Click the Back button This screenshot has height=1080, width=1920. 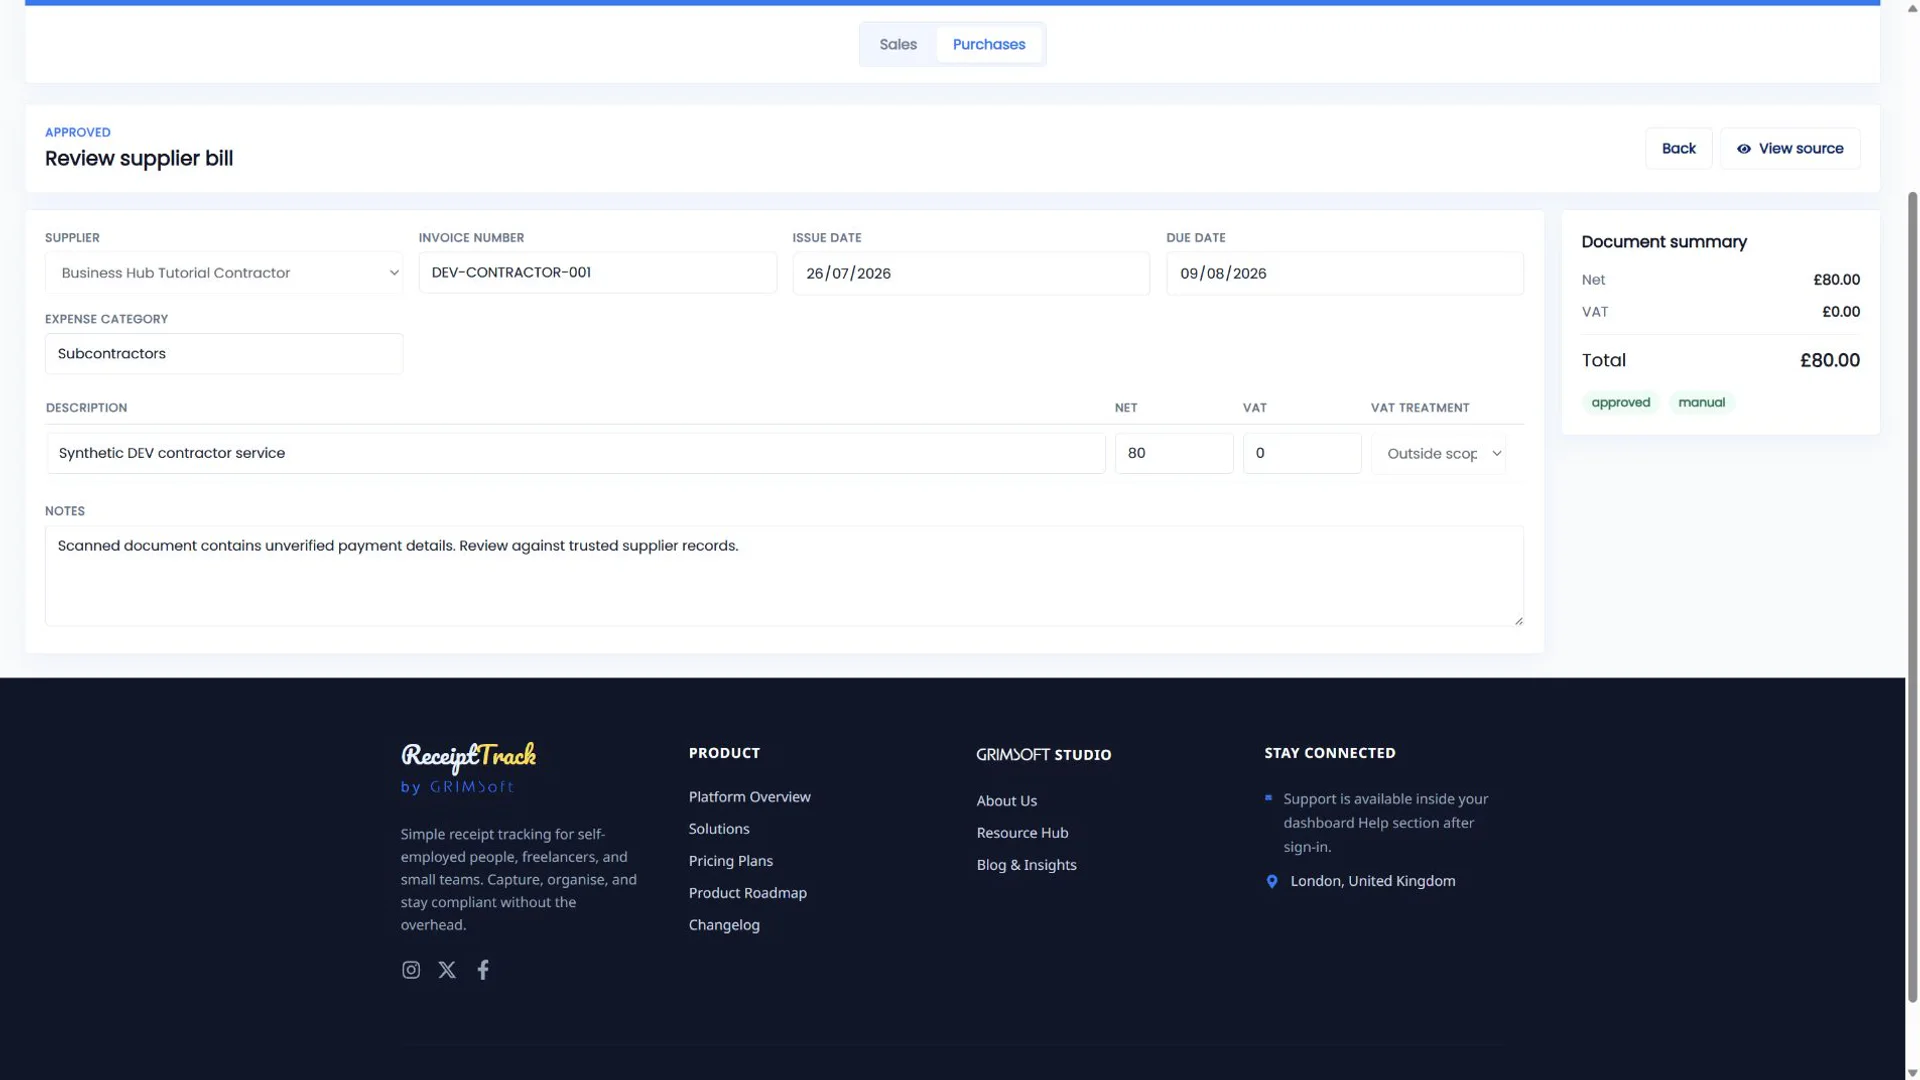pyautogui.click(x=1678, y=149)
